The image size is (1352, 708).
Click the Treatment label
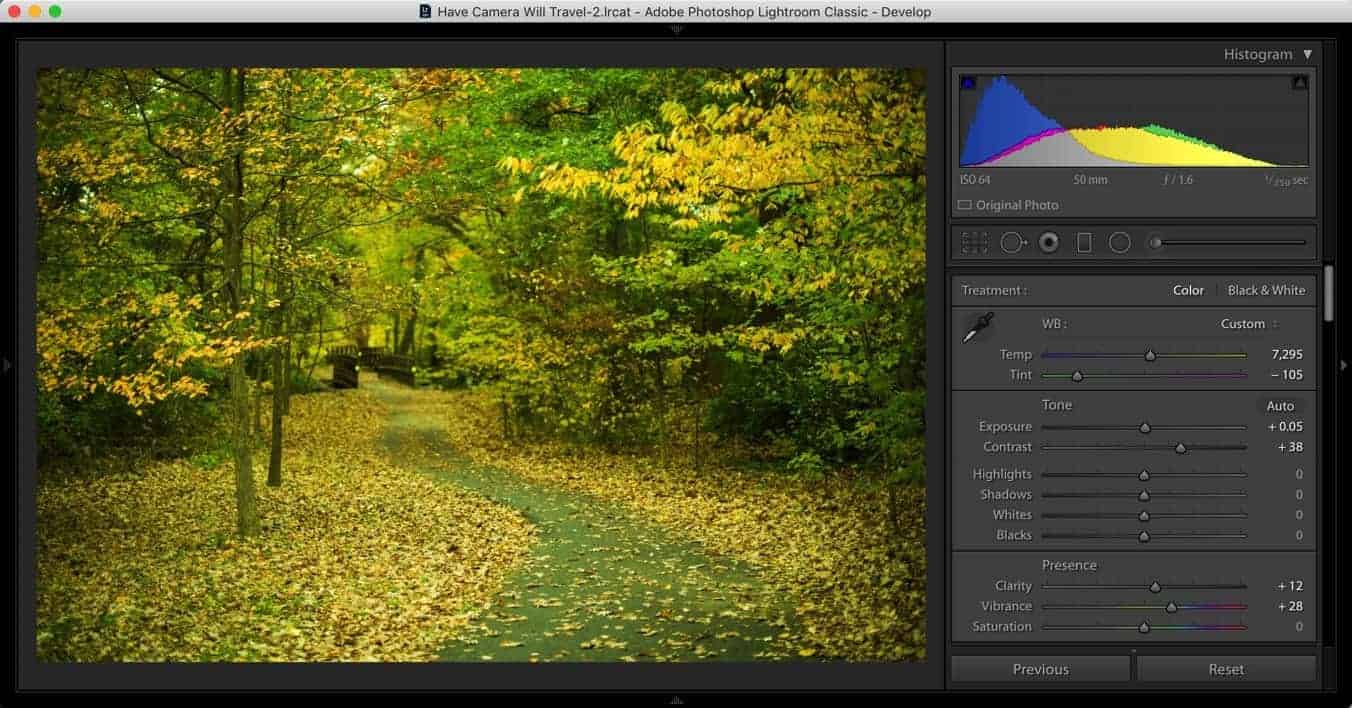994,291
